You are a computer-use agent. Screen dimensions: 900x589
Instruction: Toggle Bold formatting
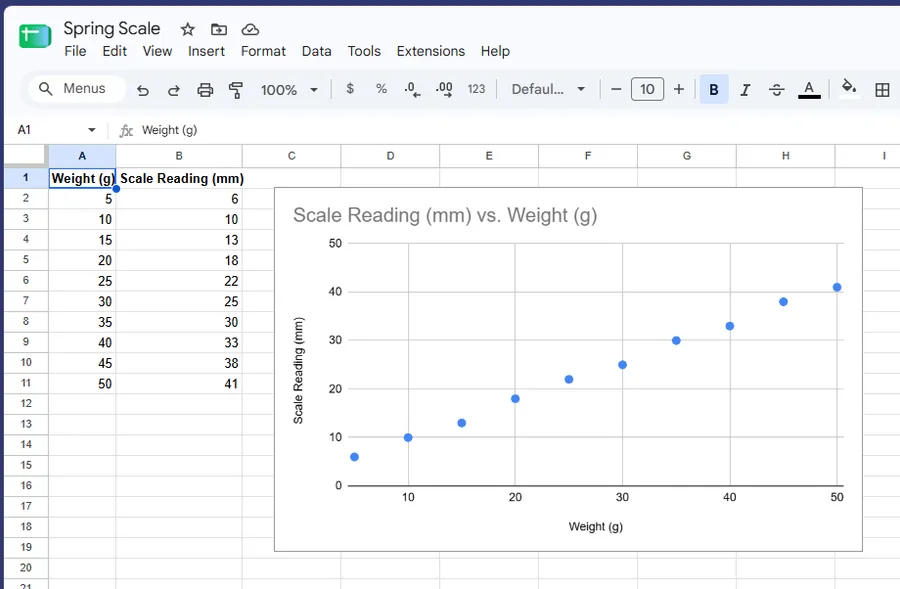pos(714,90)
